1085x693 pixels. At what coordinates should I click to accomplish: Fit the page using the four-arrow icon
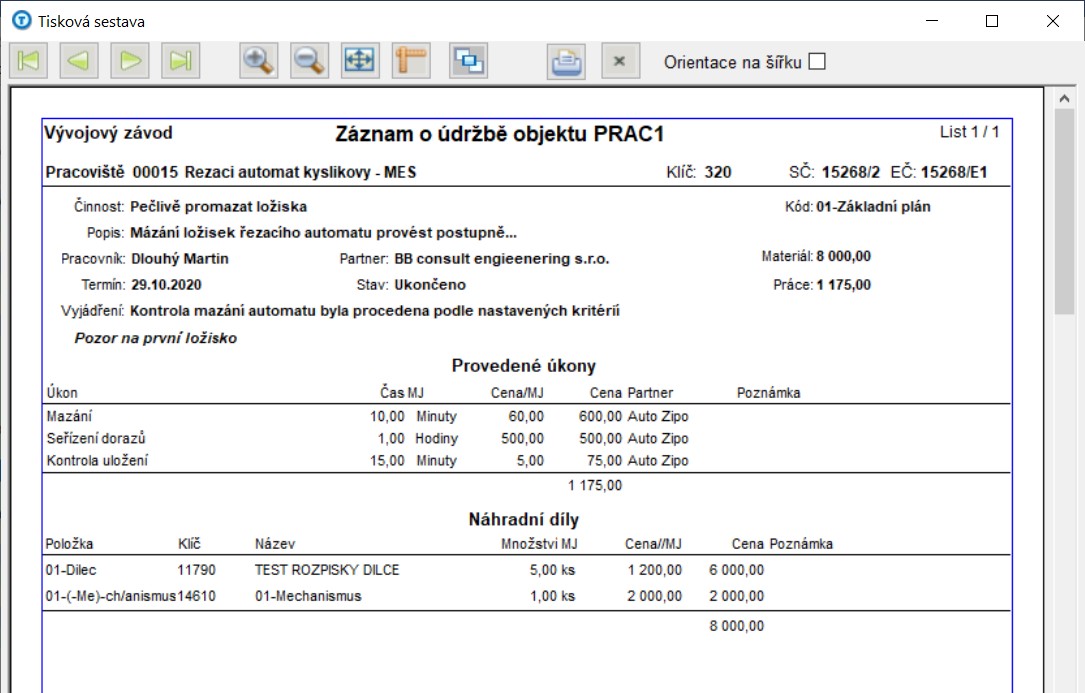(359, 61)
